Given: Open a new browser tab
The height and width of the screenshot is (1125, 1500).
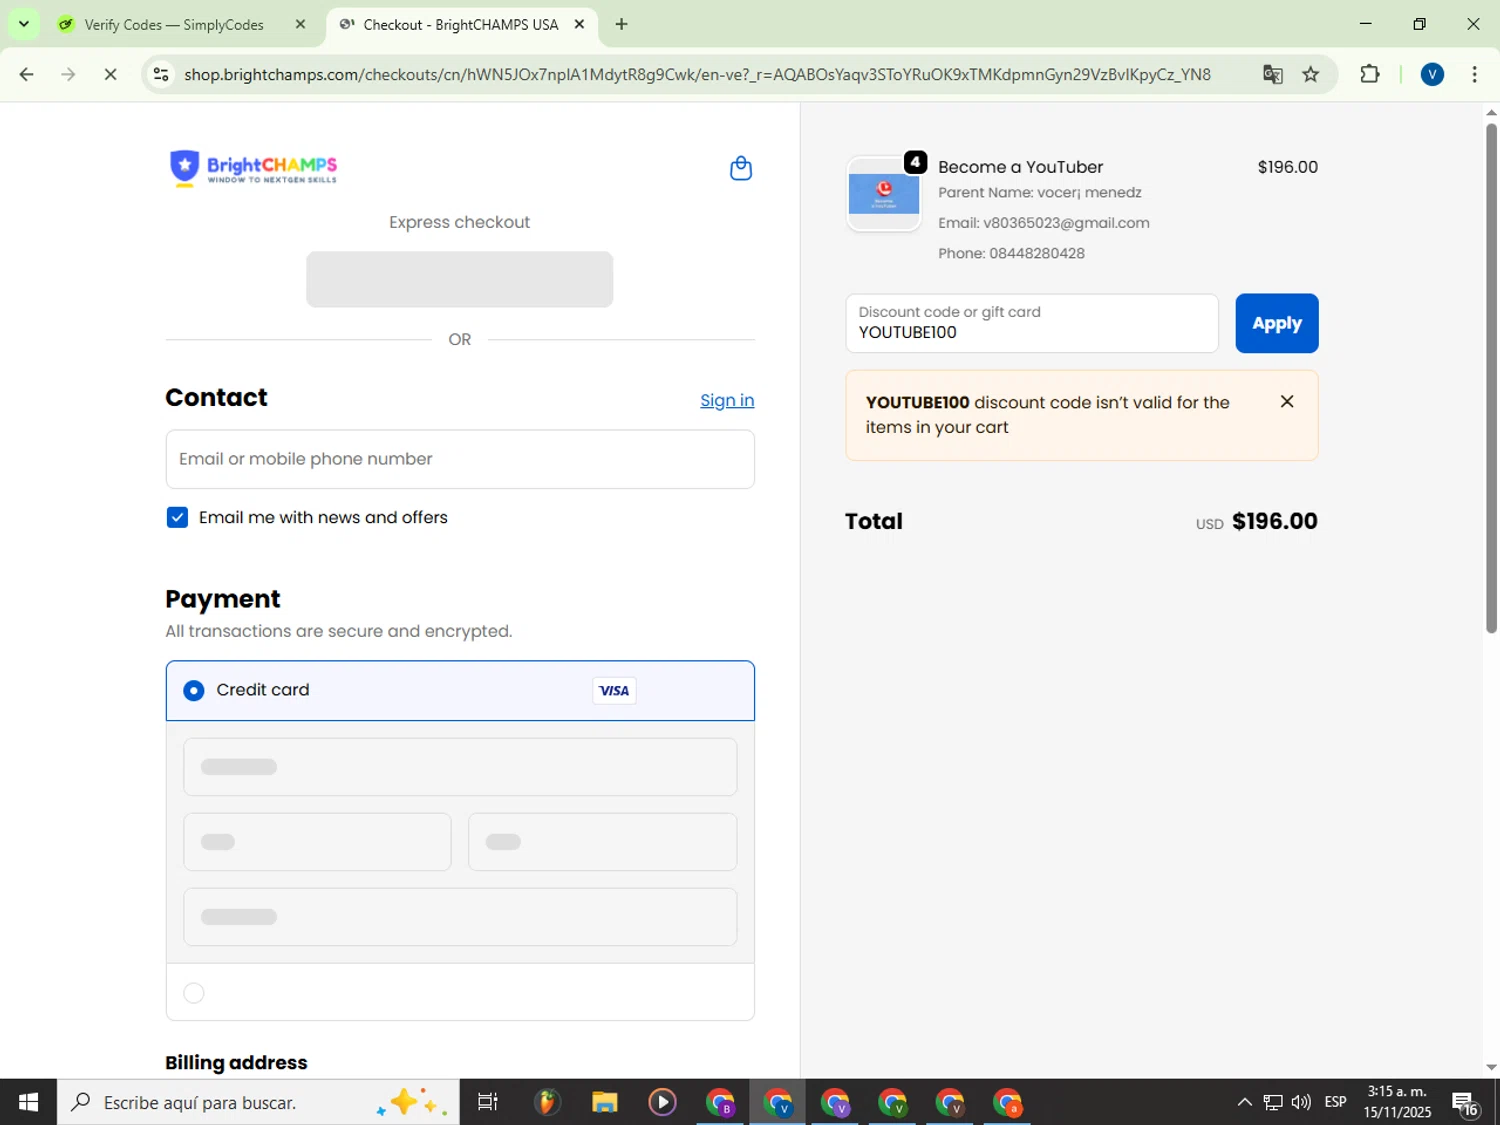Looking at the screenshot, I should 621,24.
